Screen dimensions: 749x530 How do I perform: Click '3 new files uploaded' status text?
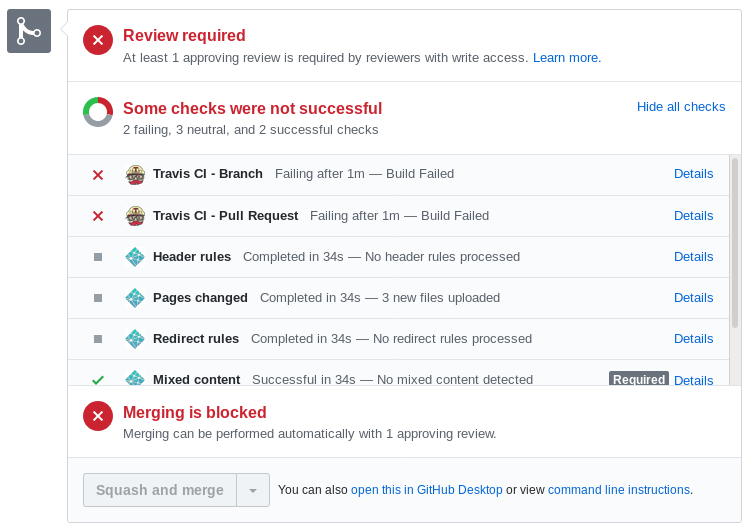(x=441, y=298)
